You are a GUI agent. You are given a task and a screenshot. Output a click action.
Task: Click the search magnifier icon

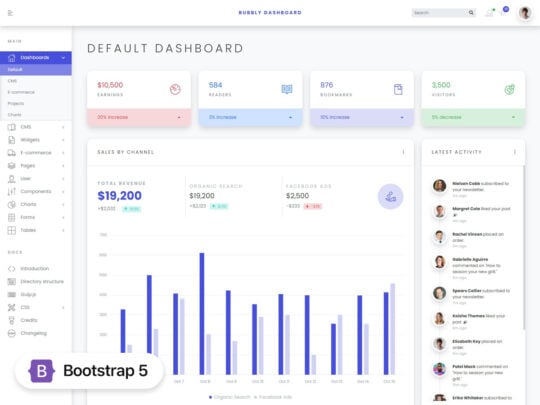tap(471, 13)
